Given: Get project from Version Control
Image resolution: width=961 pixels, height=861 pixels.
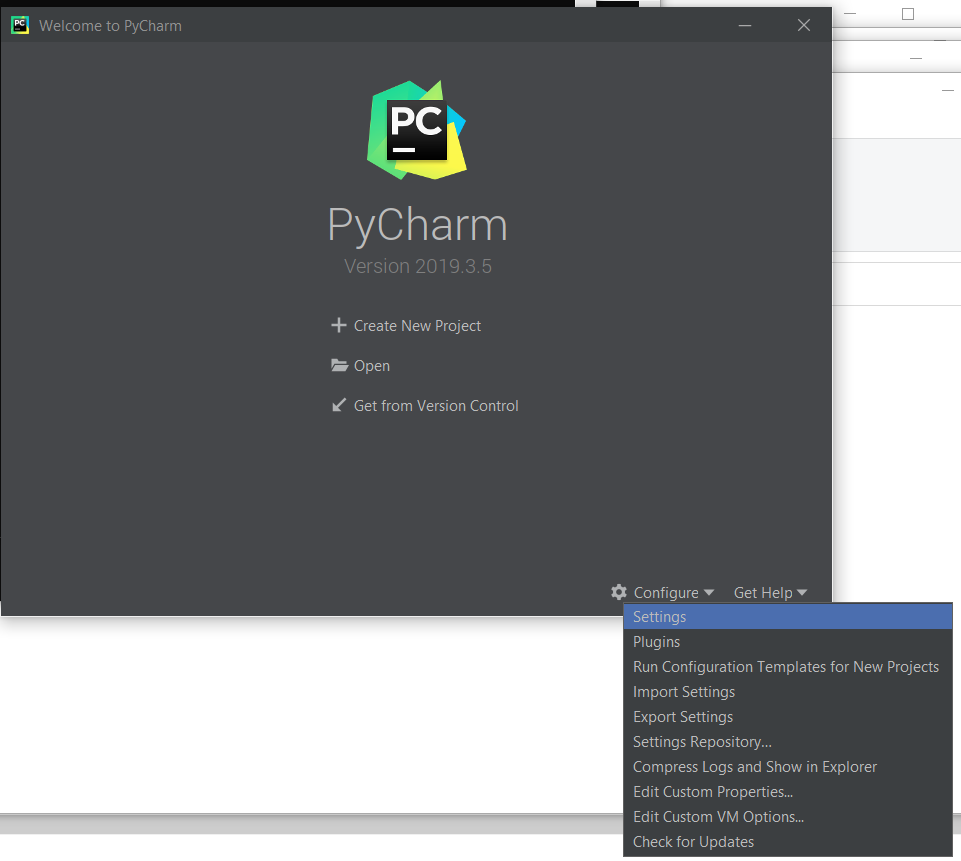Looking at the screenshot, I should click(x=436, y=406).
